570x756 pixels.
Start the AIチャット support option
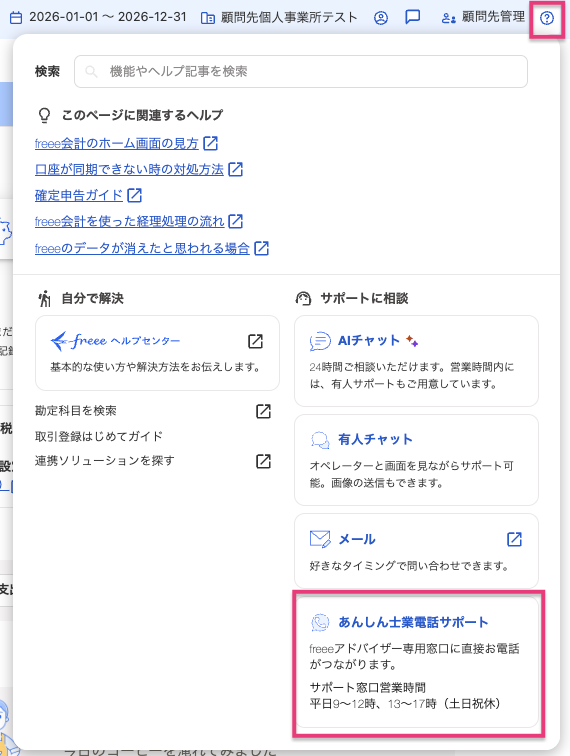point(416,361)
